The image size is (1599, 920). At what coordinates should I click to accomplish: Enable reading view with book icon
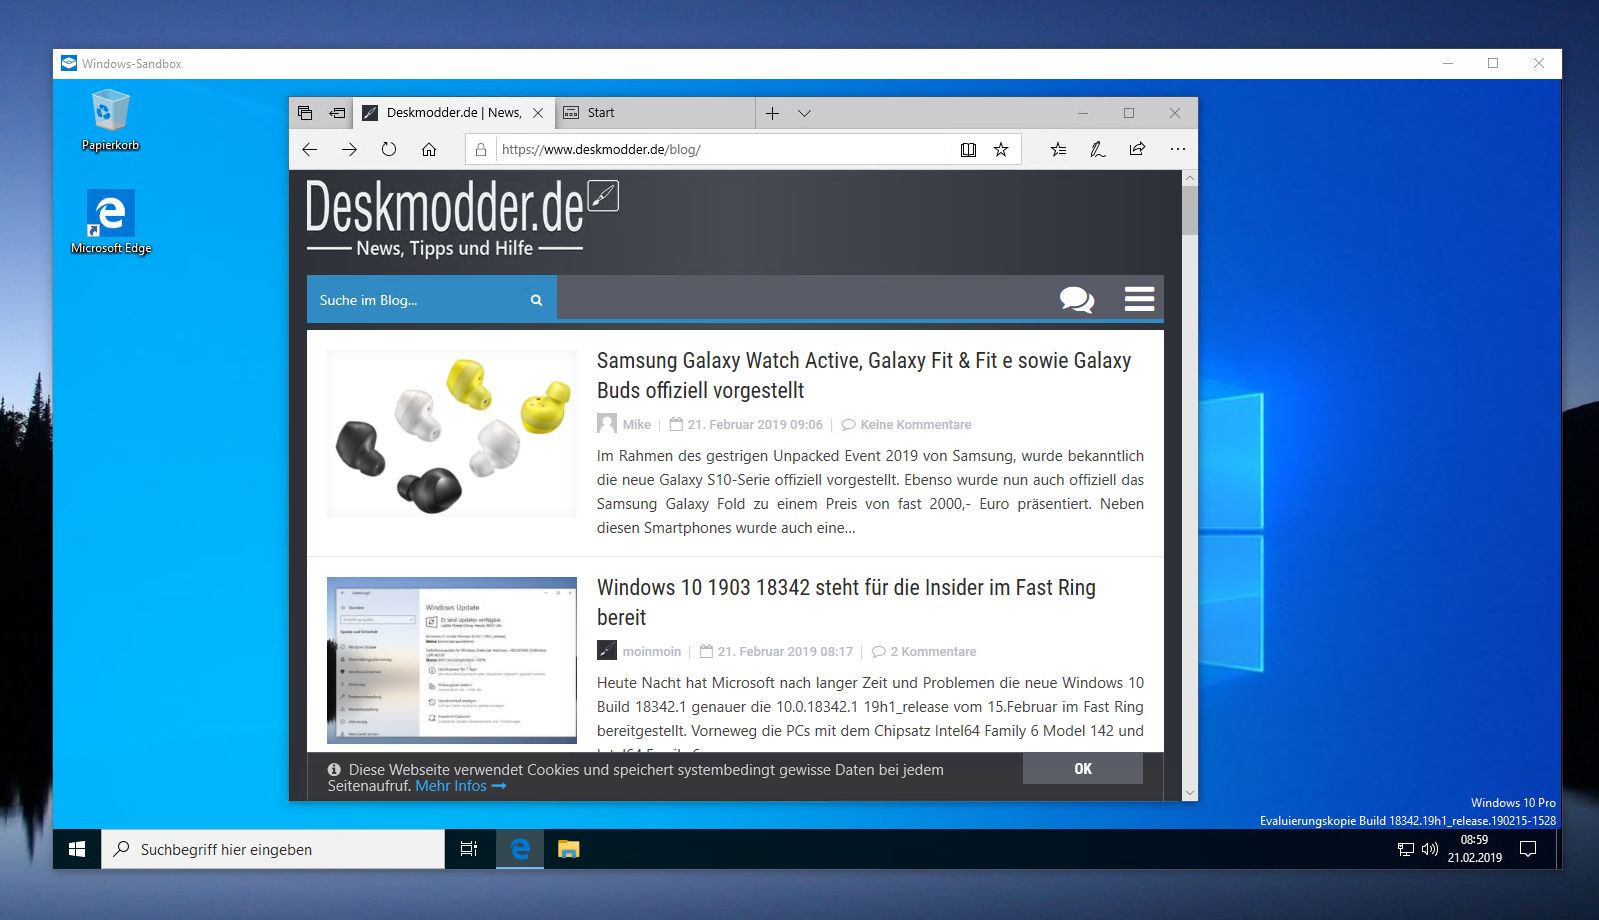coord(968,149)
